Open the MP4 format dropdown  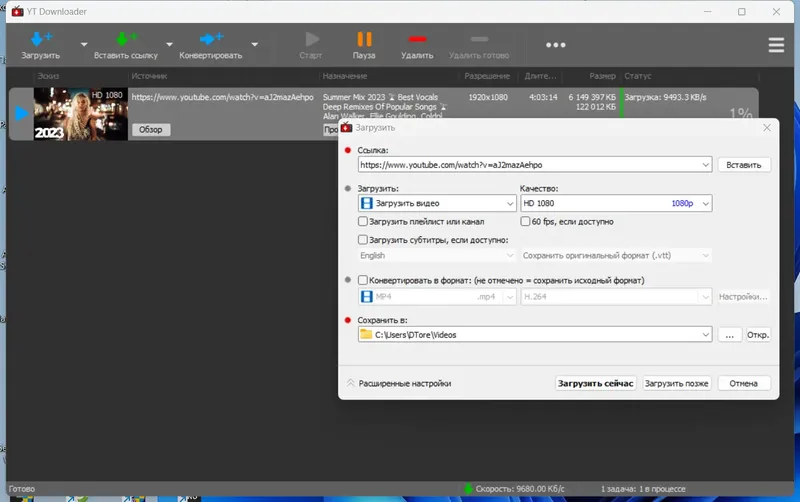[x=437, y=296]
